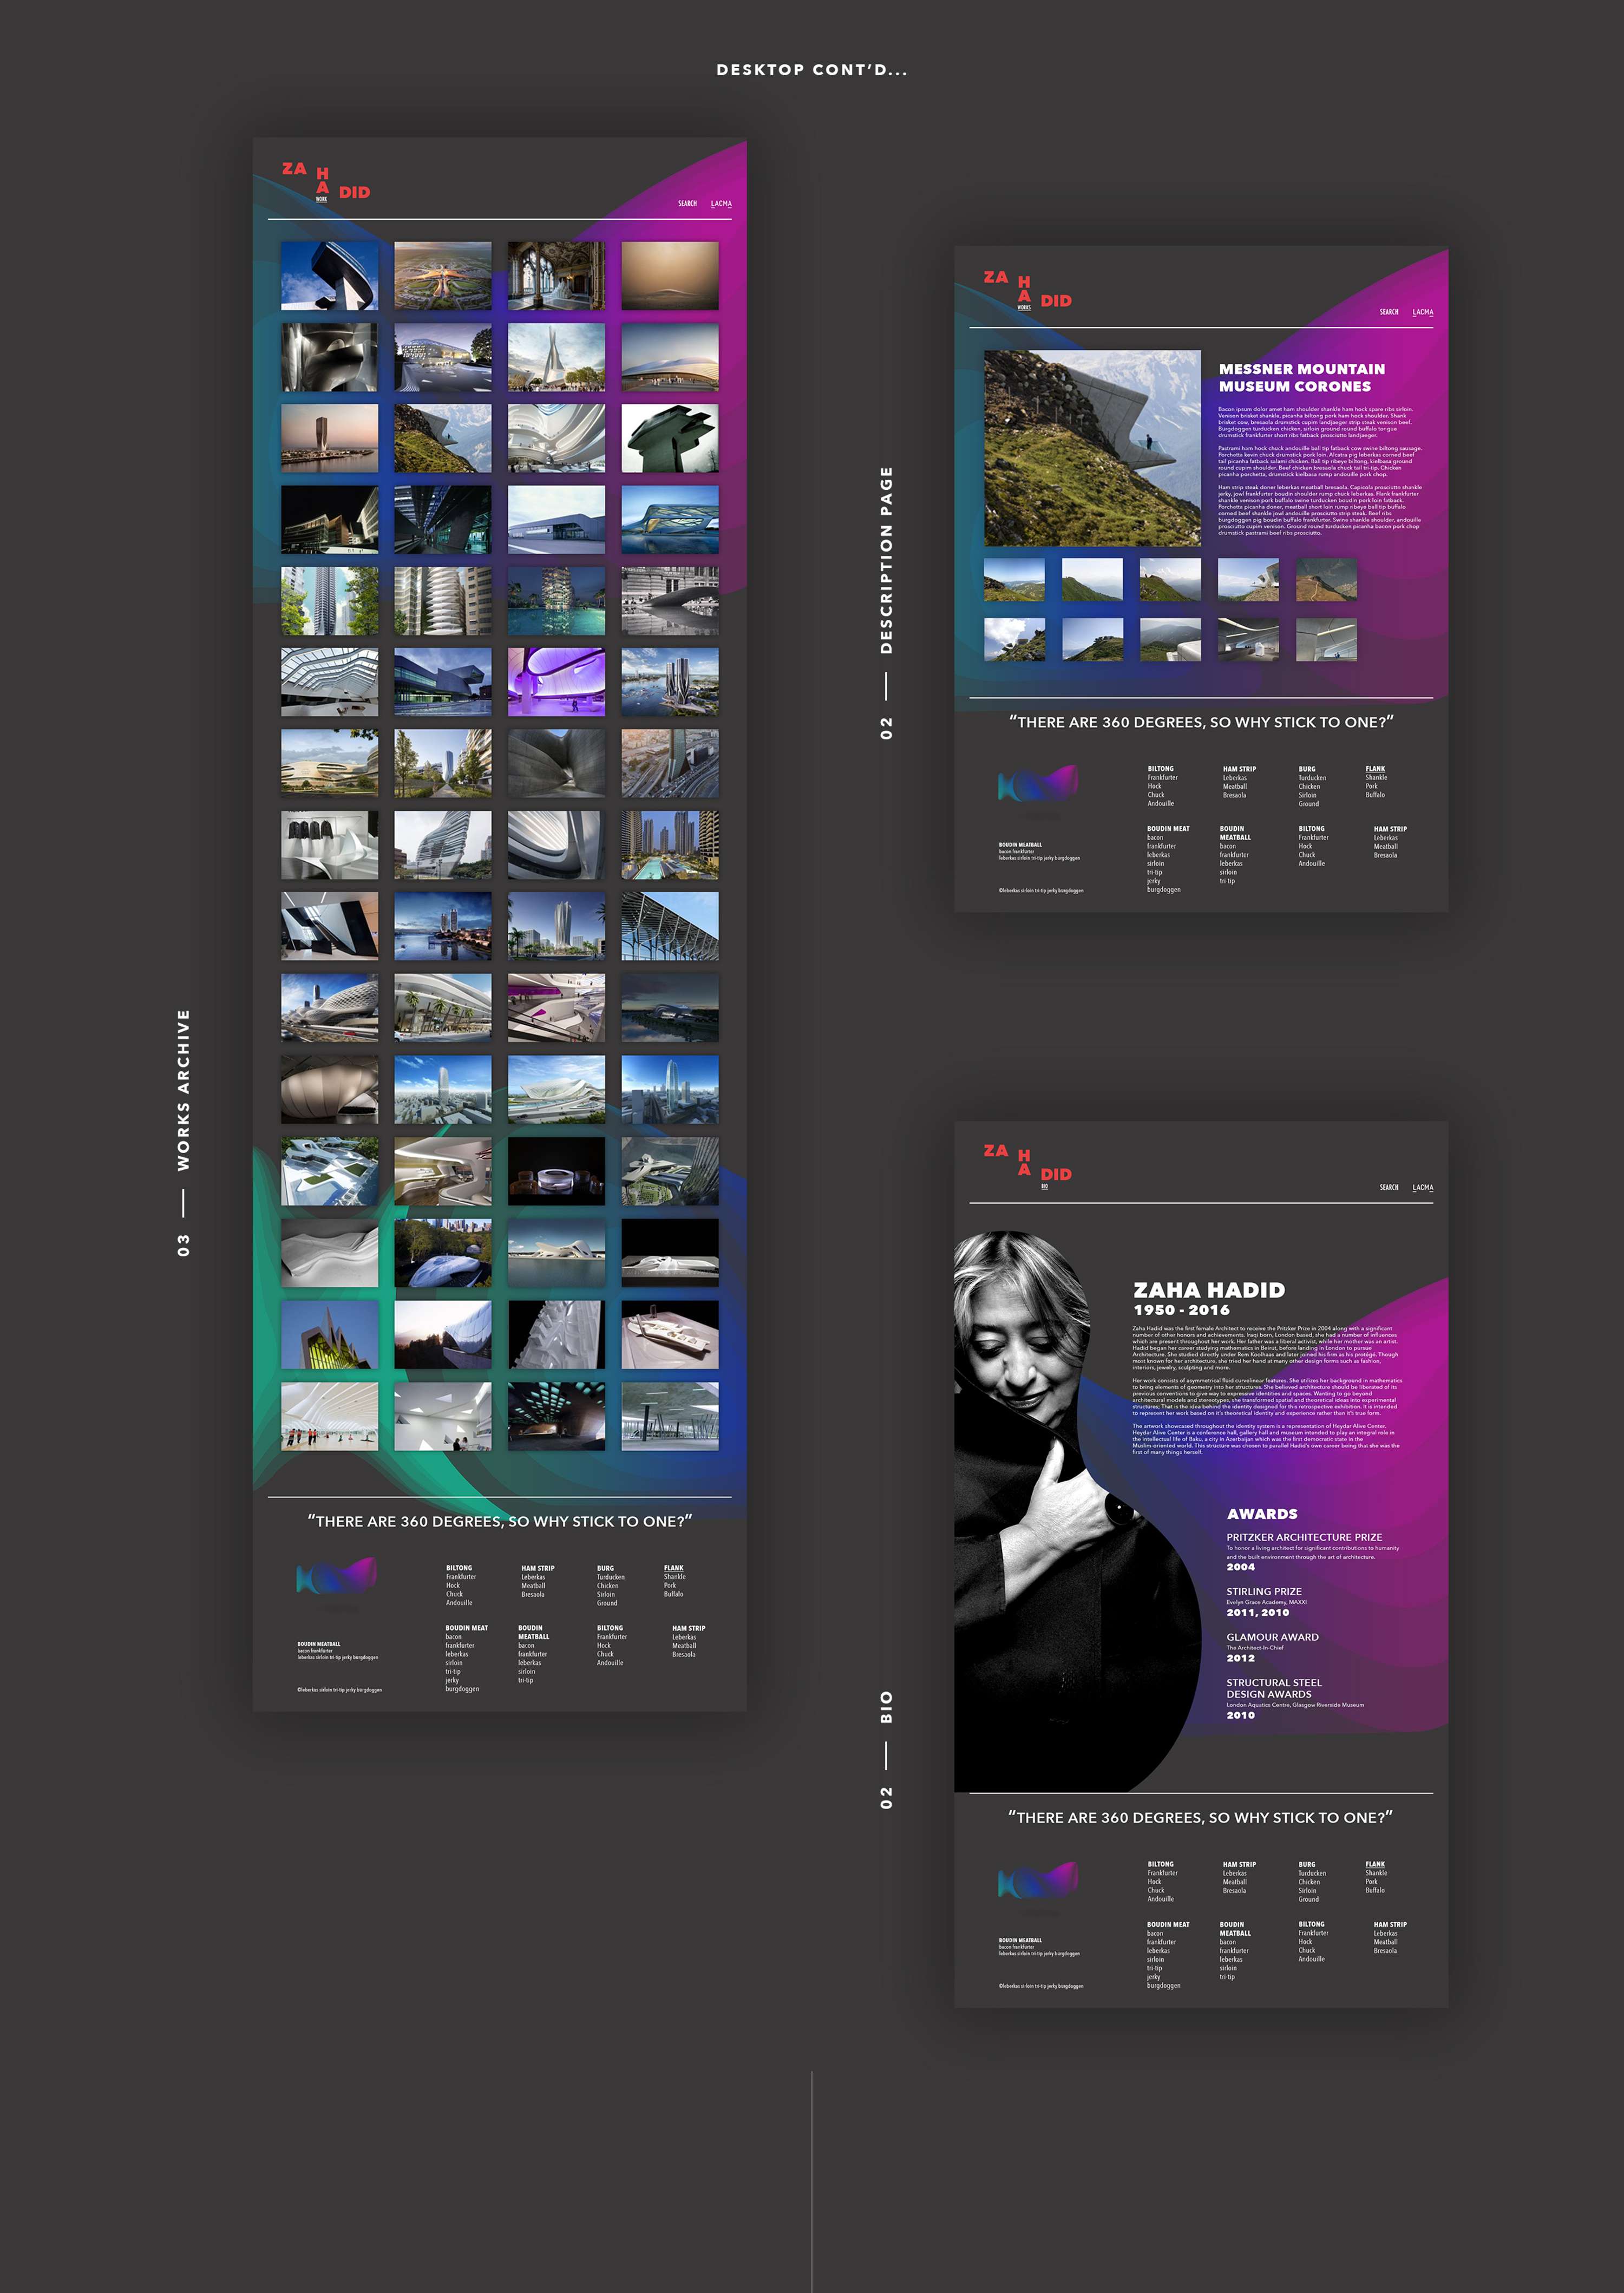Click the gradient blob footer logo on Works Archive page
The image size is (1624, 2293).
point(337,1575)
